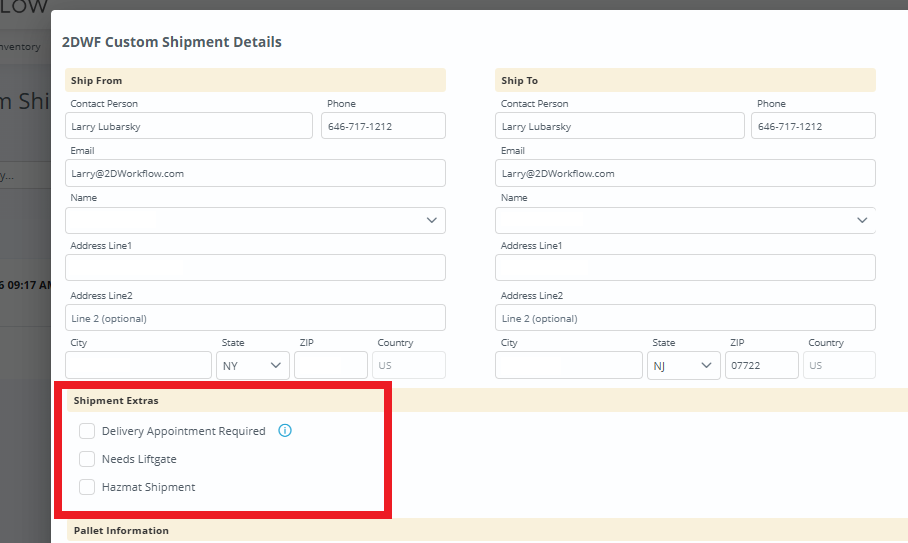Click the Ship From City field
Viewport: 908px width, 543px height.
138,366
